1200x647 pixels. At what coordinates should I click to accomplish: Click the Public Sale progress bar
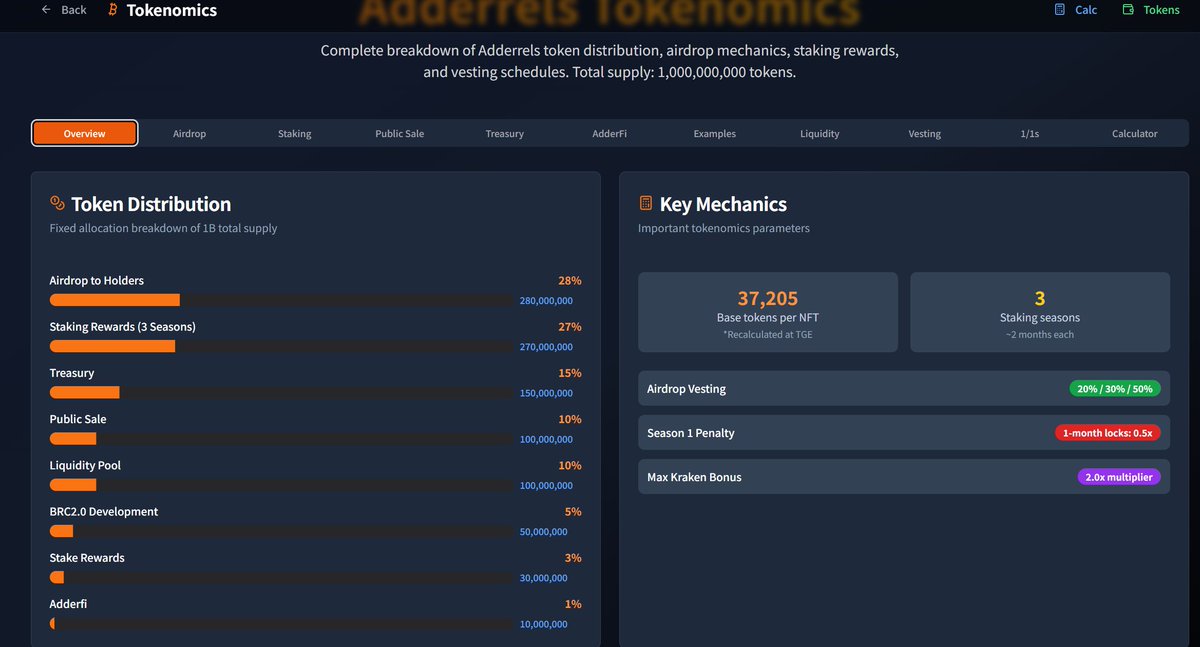coord(281,438)
